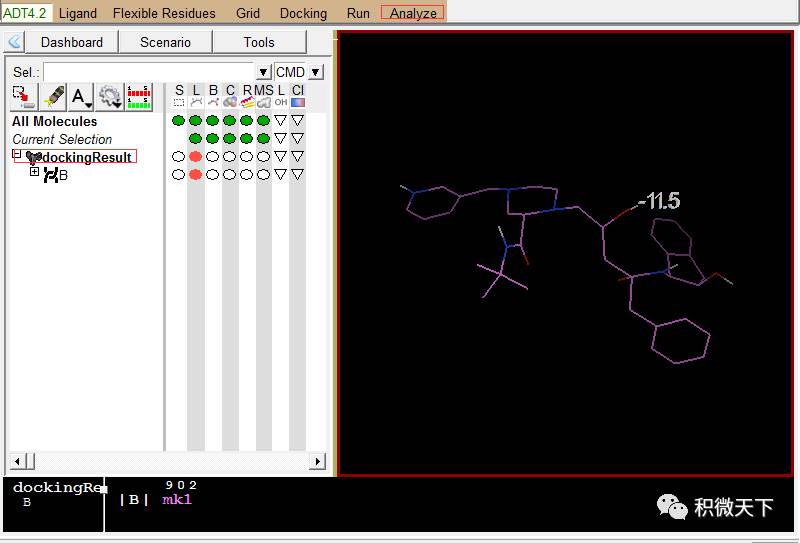Toggle lines display for All Molecules

[x=195, y=120]
